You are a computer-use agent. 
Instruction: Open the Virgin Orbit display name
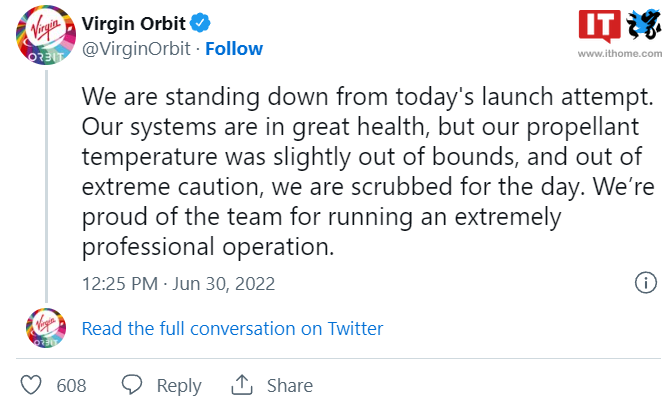(x=133, y=24)
